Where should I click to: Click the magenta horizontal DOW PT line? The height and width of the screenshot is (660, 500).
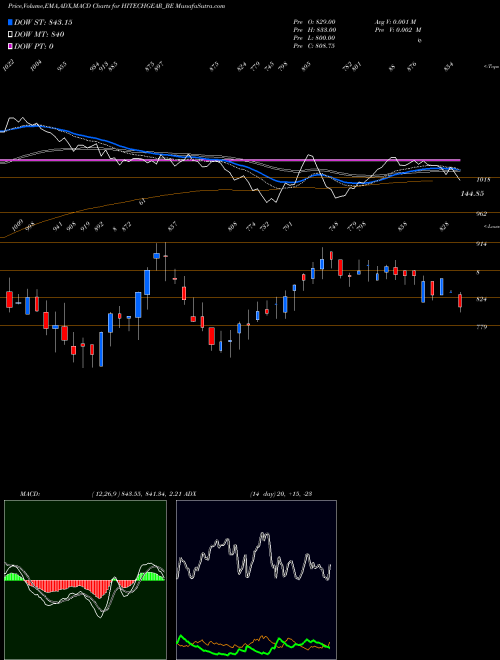230,160
